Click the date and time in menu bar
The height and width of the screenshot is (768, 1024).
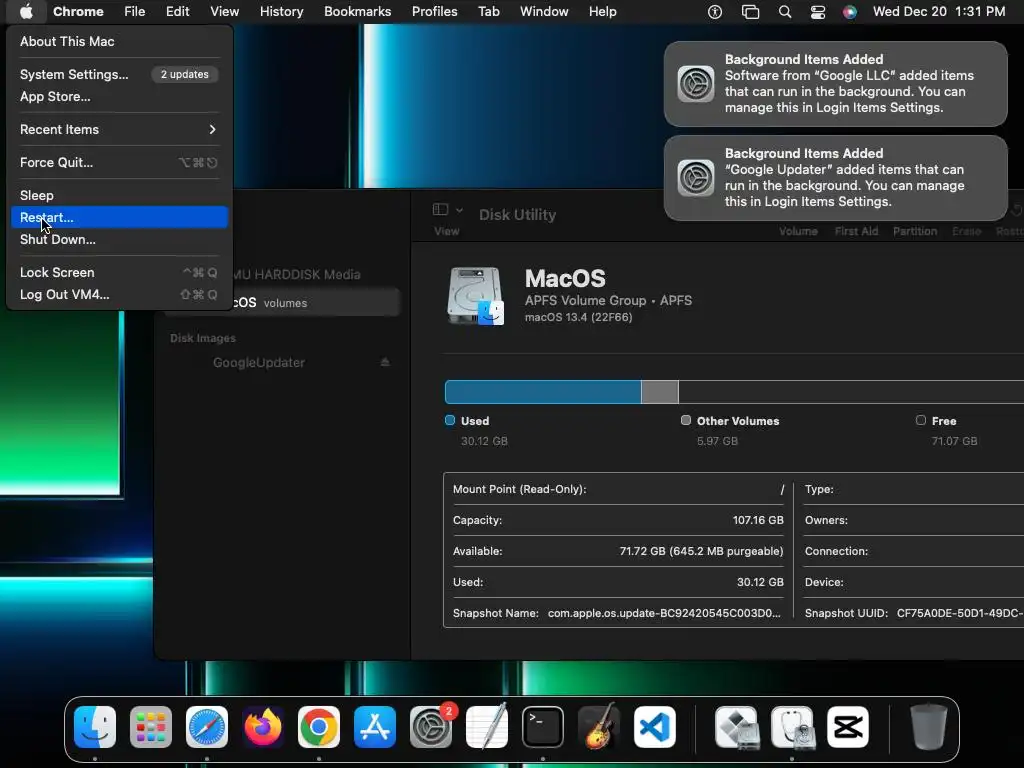[x=939, y=12]
